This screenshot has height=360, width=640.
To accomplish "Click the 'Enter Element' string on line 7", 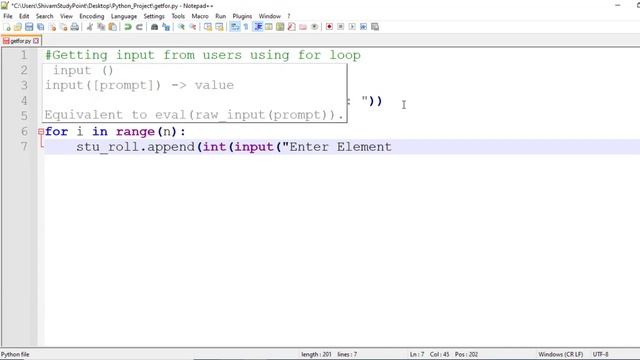I will [340, 147].
